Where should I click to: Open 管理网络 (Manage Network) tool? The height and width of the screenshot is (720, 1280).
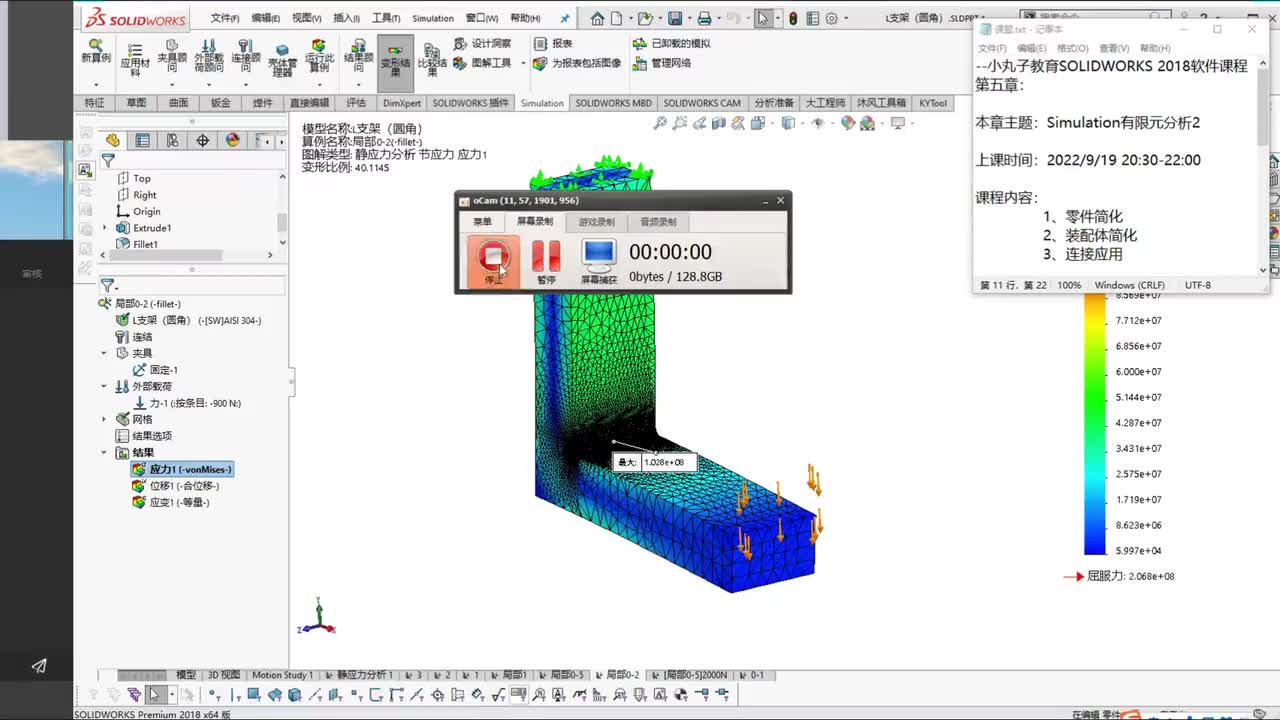tap(662, 63)
